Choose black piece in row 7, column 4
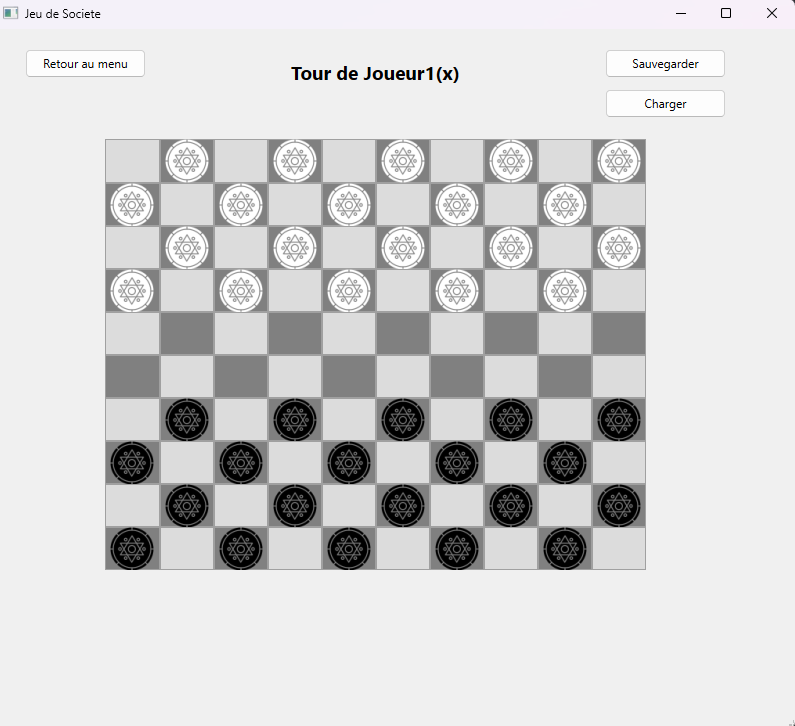The height and width of the screenshot is (726, 795). (x=295, y=420)
